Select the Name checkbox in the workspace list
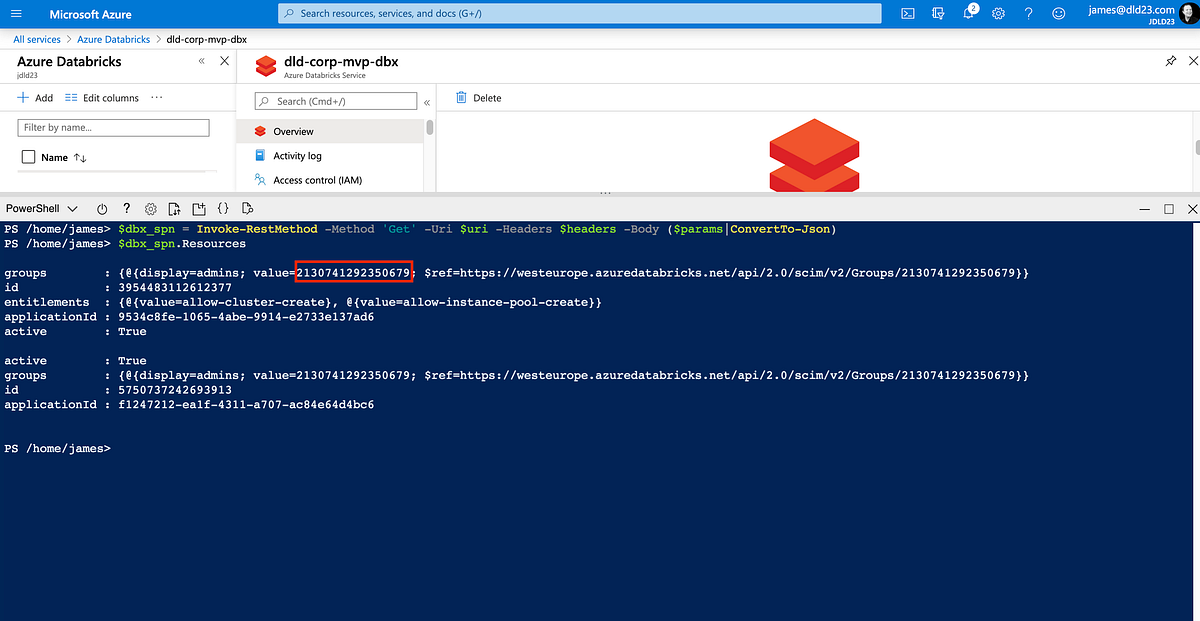Image resolution: width=1200 pixels, height=621 pixels. point(28,157)
